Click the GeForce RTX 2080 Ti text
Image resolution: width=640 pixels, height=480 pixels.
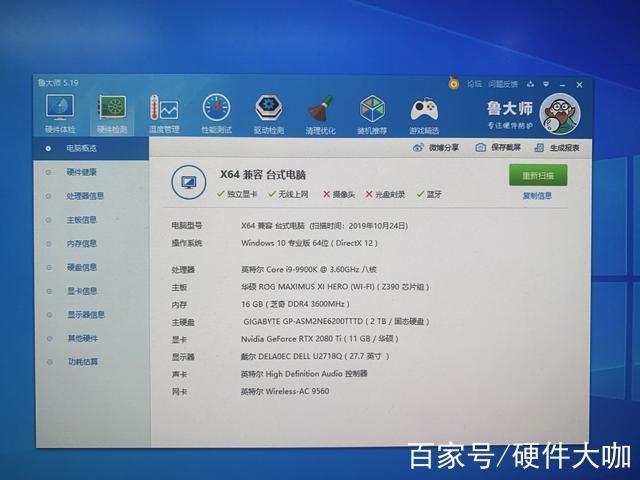[x=320, y=339]
